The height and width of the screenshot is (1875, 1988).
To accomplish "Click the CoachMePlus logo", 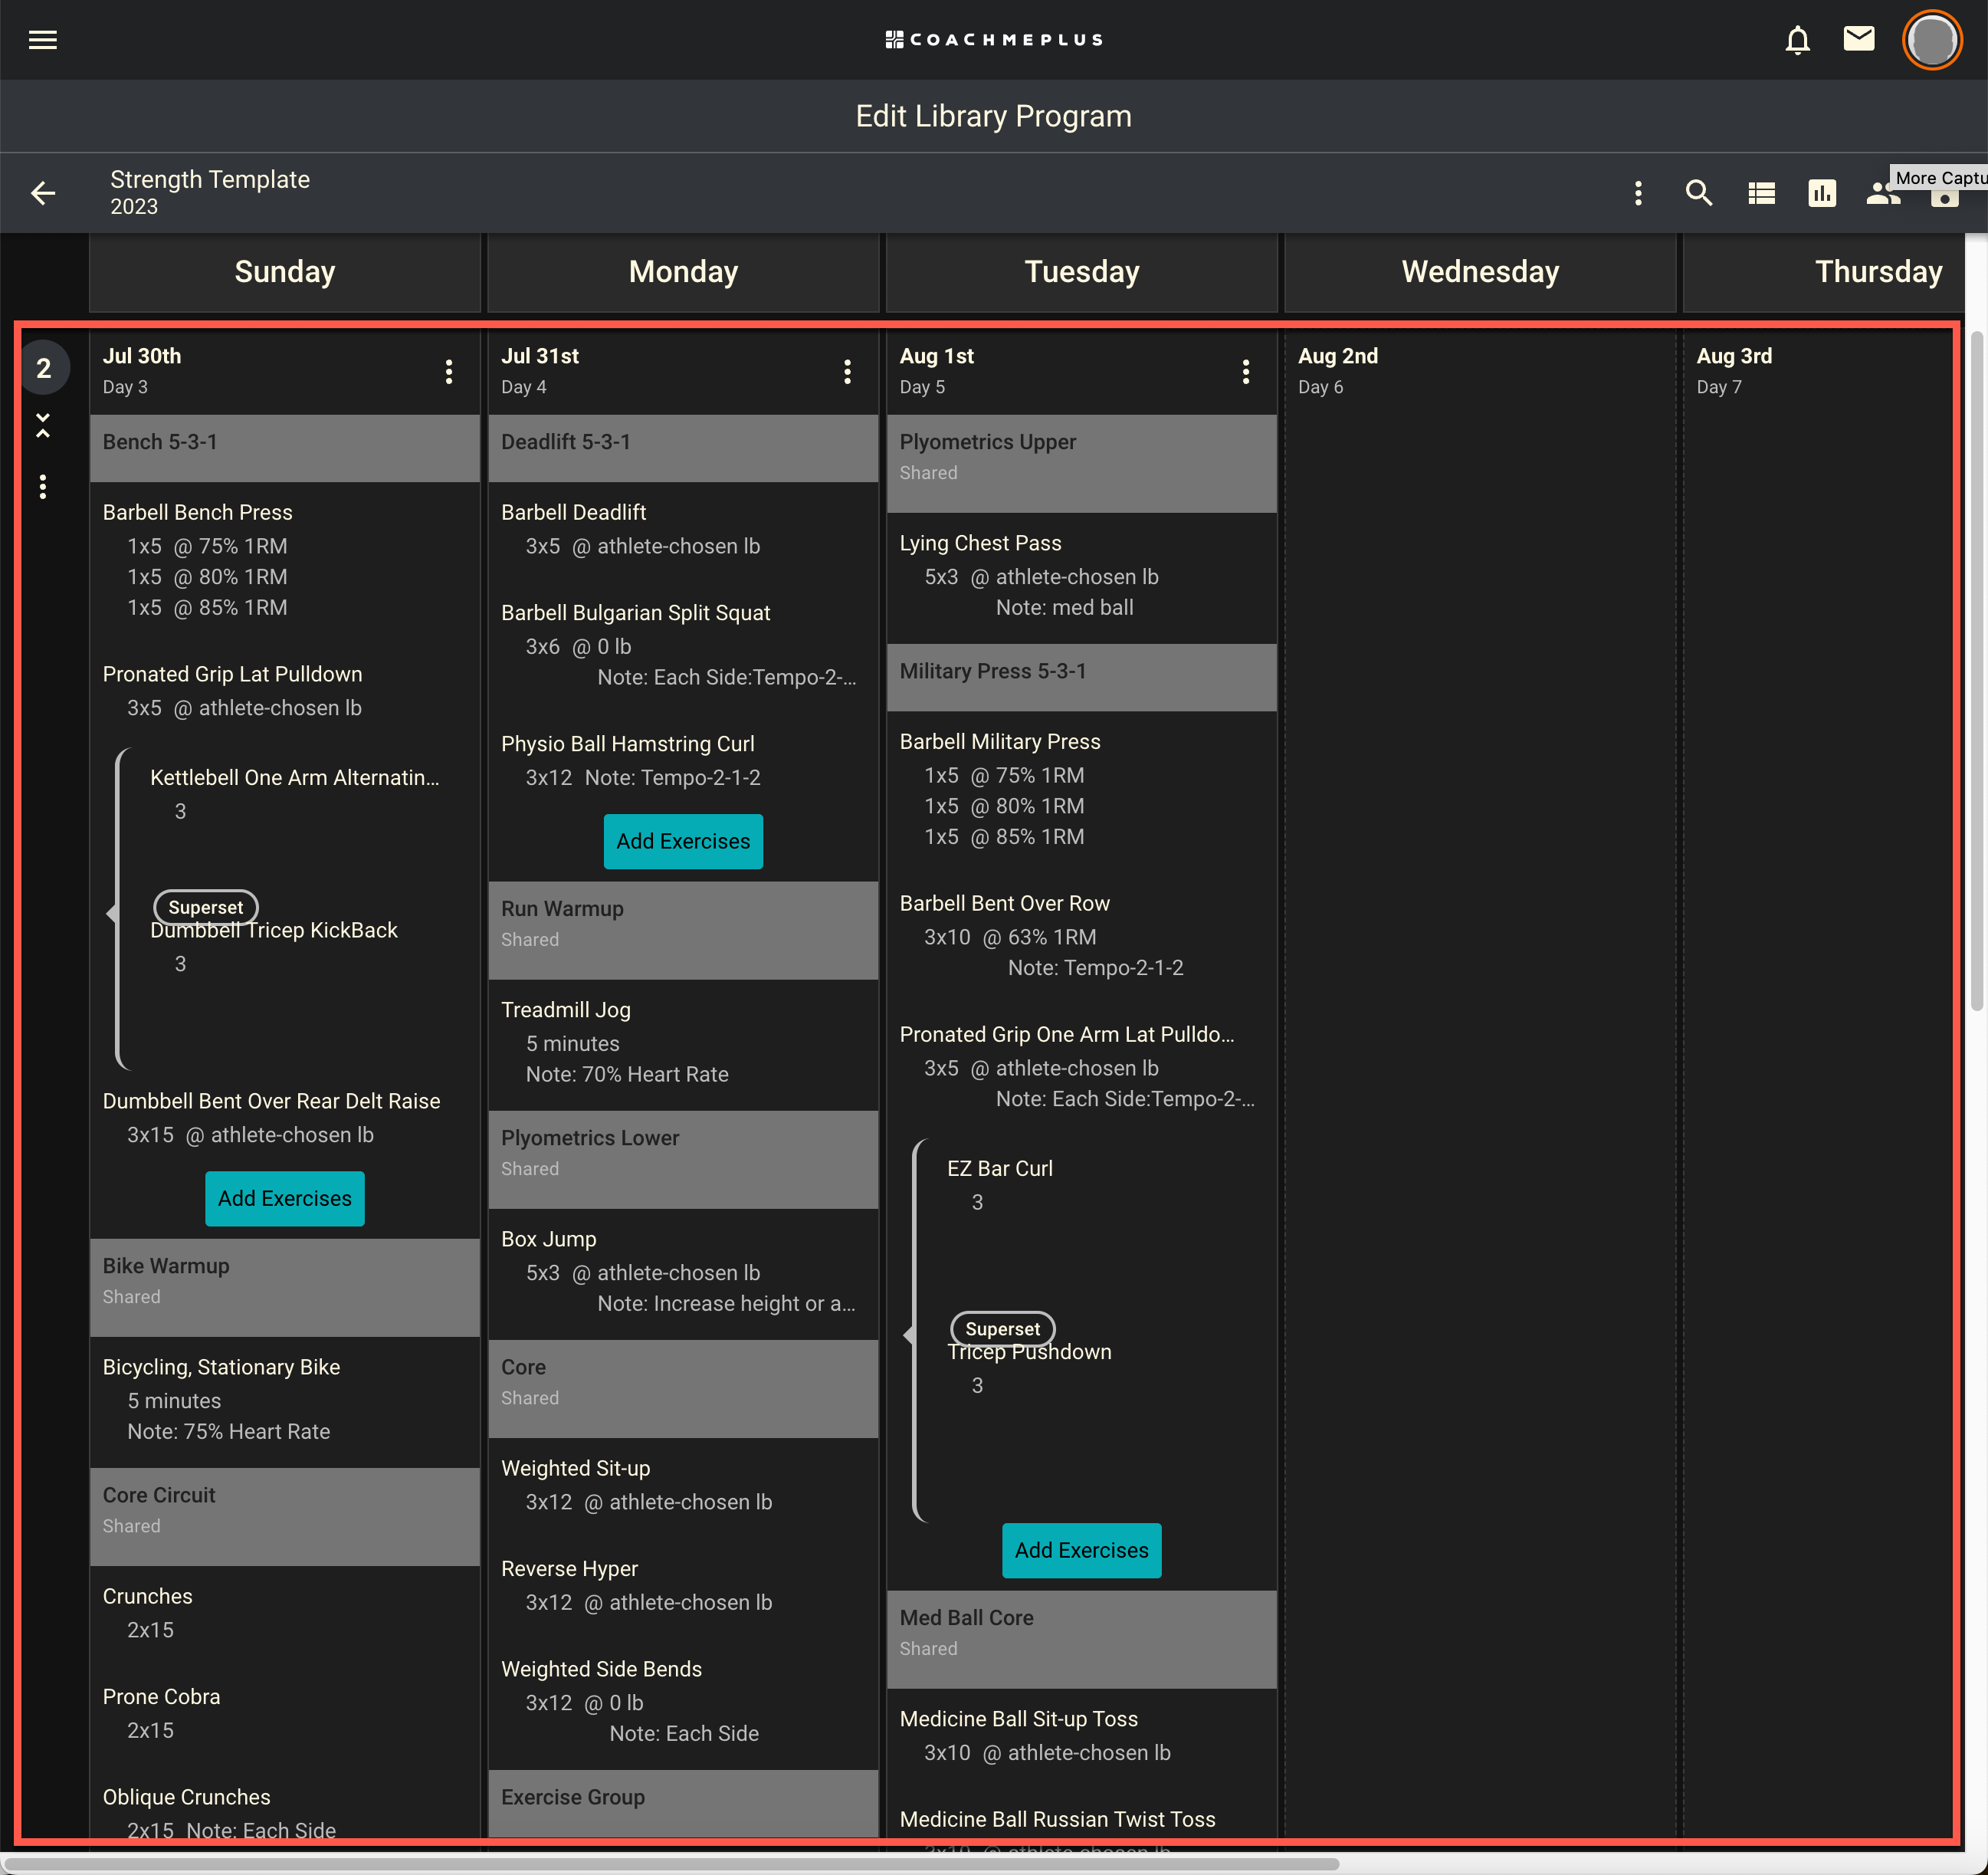I will (x=994, y=40).
